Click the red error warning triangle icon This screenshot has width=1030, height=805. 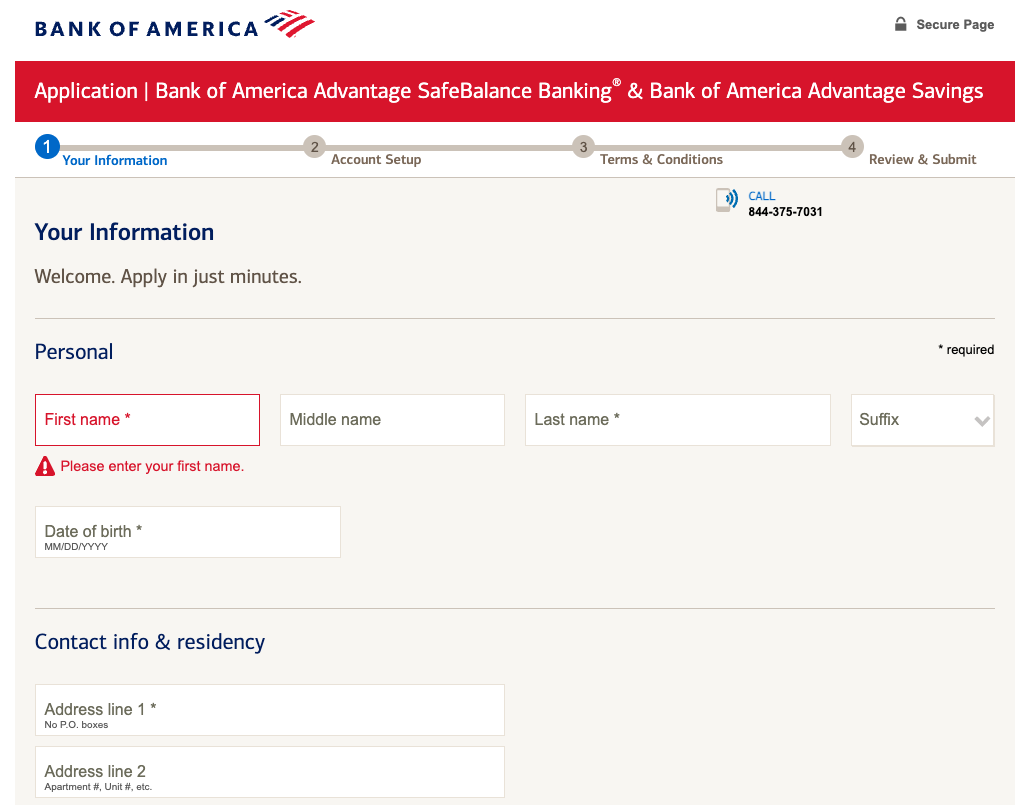click(45, 466)
